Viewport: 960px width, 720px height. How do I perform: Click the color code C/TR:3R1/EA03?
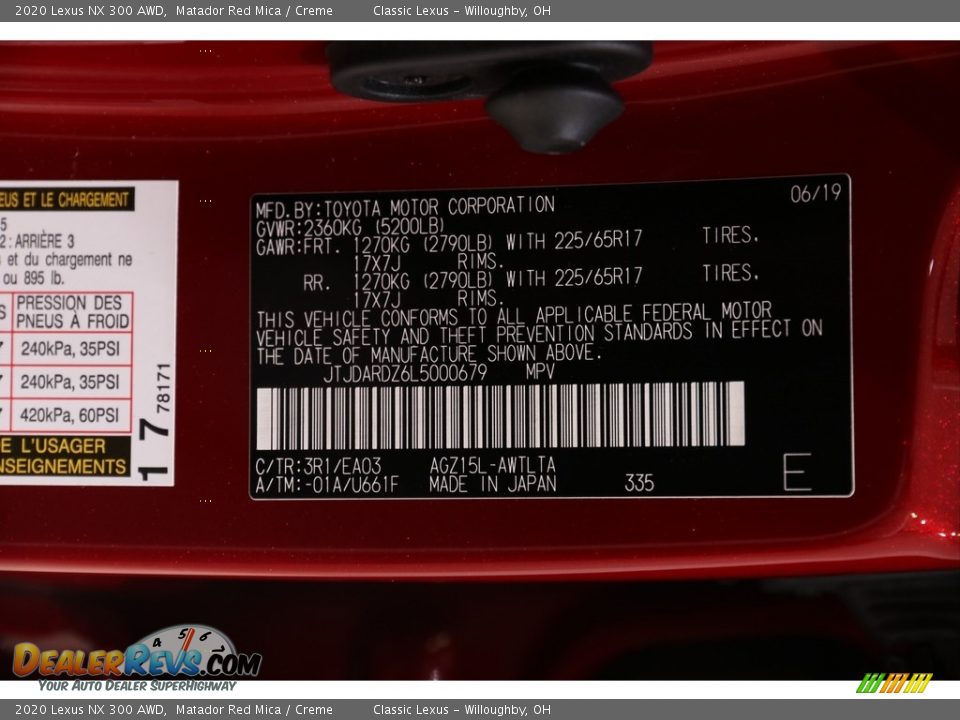[x=318, y=466]
